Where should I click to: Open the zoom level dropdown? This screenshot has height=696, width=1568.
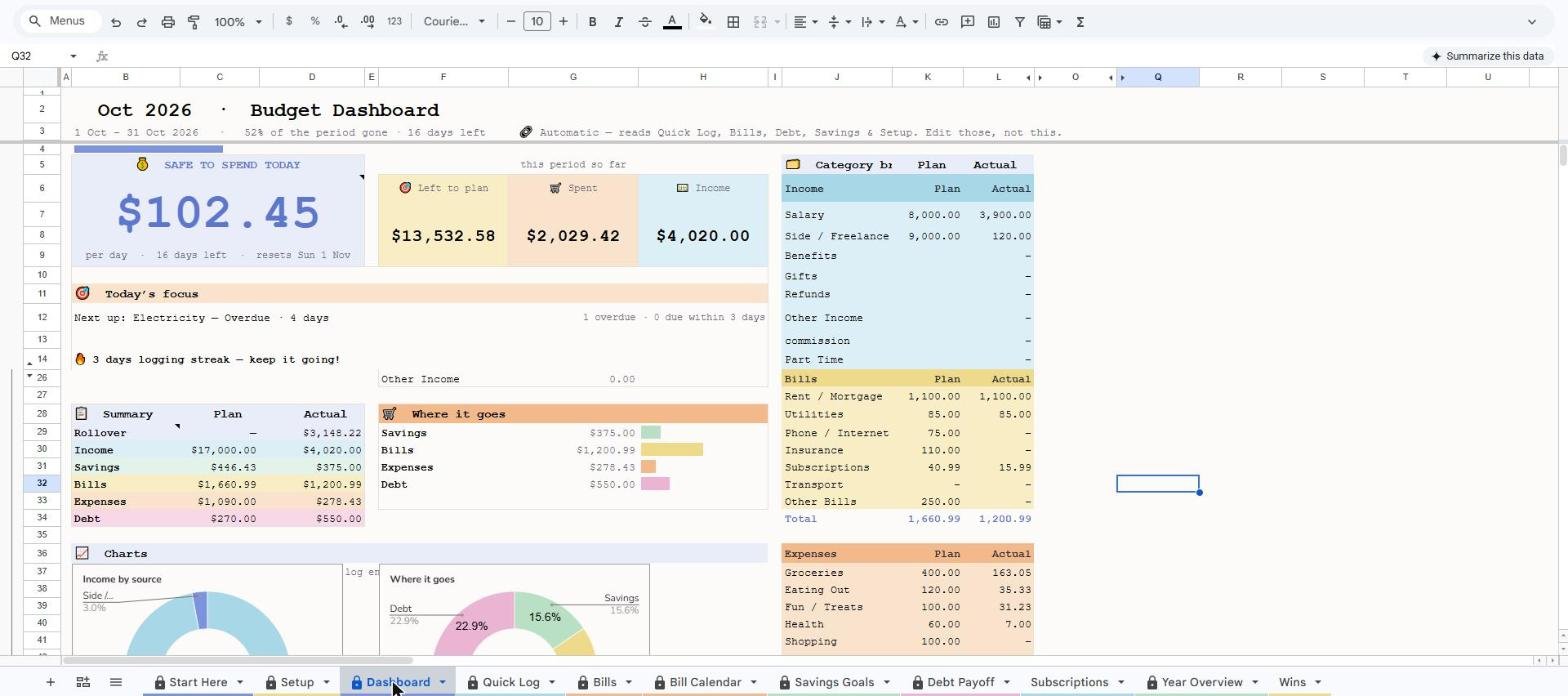click(238, 22)
